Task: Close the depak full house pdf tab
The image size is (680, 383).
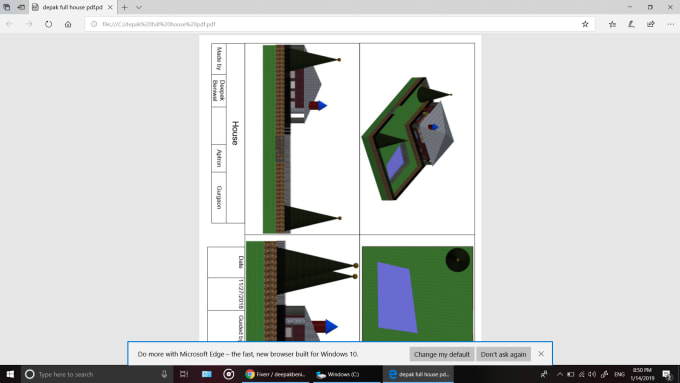Action: coord(110,7)
